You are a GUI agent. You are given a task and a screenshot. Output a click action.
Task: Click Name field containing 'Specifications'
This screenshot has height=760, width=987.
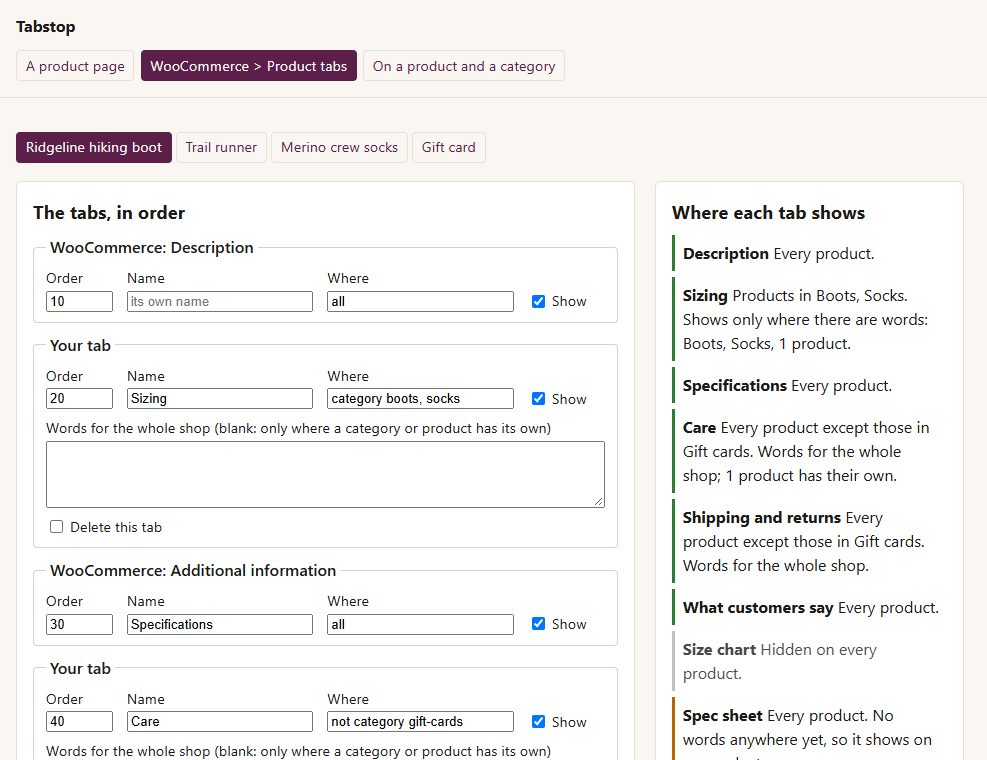point(220,625)
